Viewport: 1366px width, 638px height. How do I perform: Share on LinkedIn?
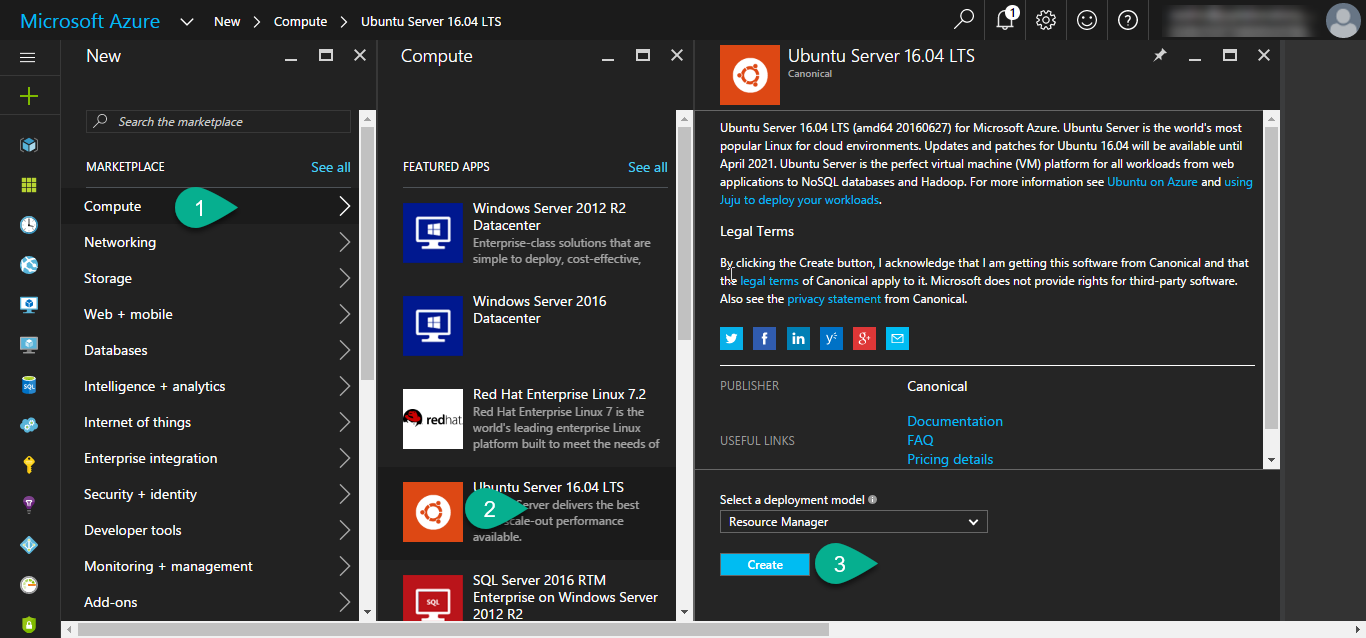click(798, 339)
